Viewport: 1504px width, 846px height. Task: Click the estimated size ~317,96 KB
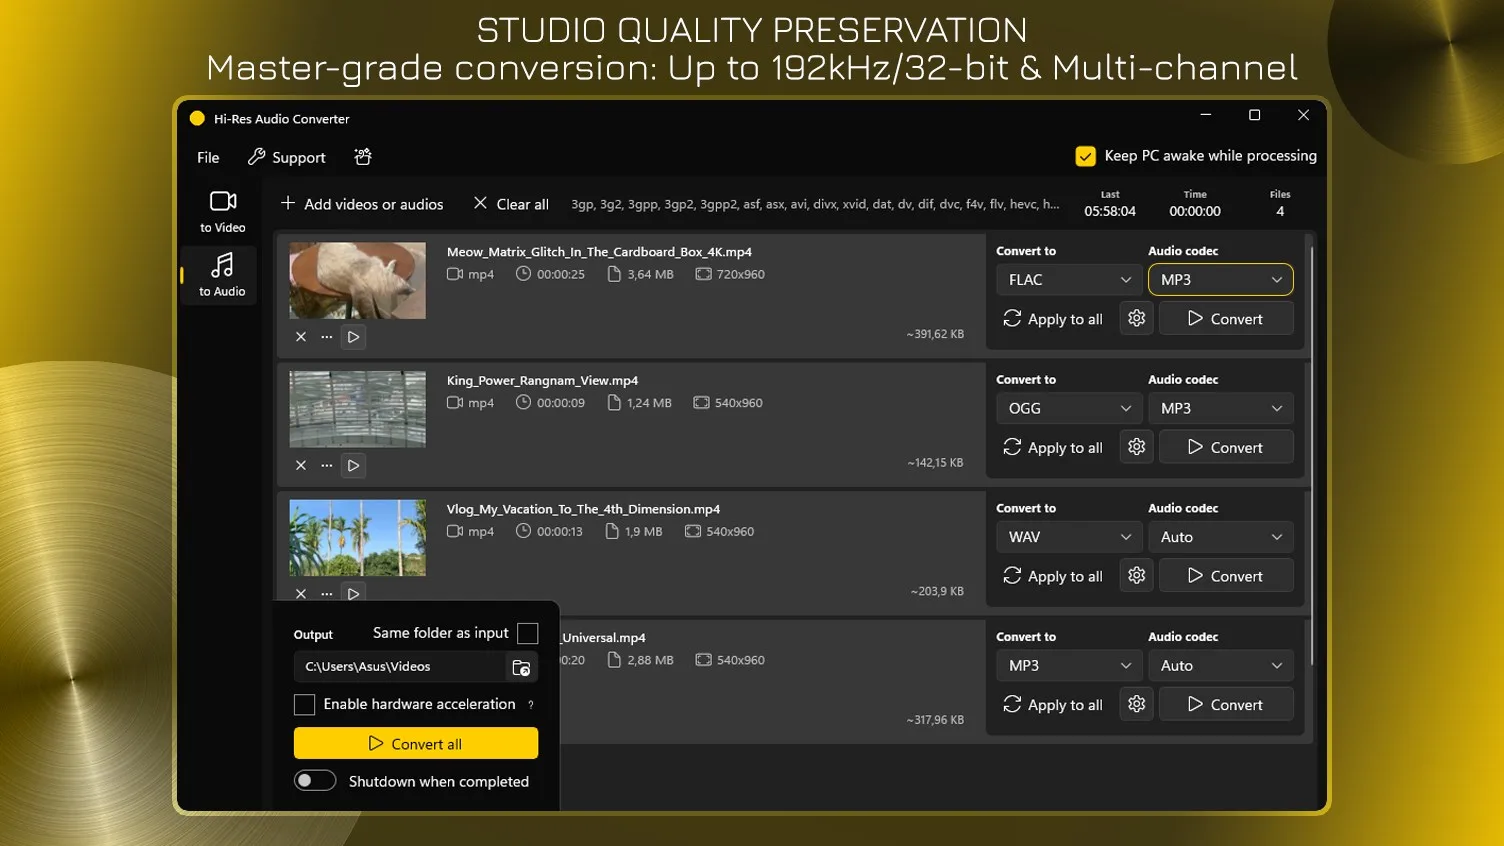[x=935, y=720]
